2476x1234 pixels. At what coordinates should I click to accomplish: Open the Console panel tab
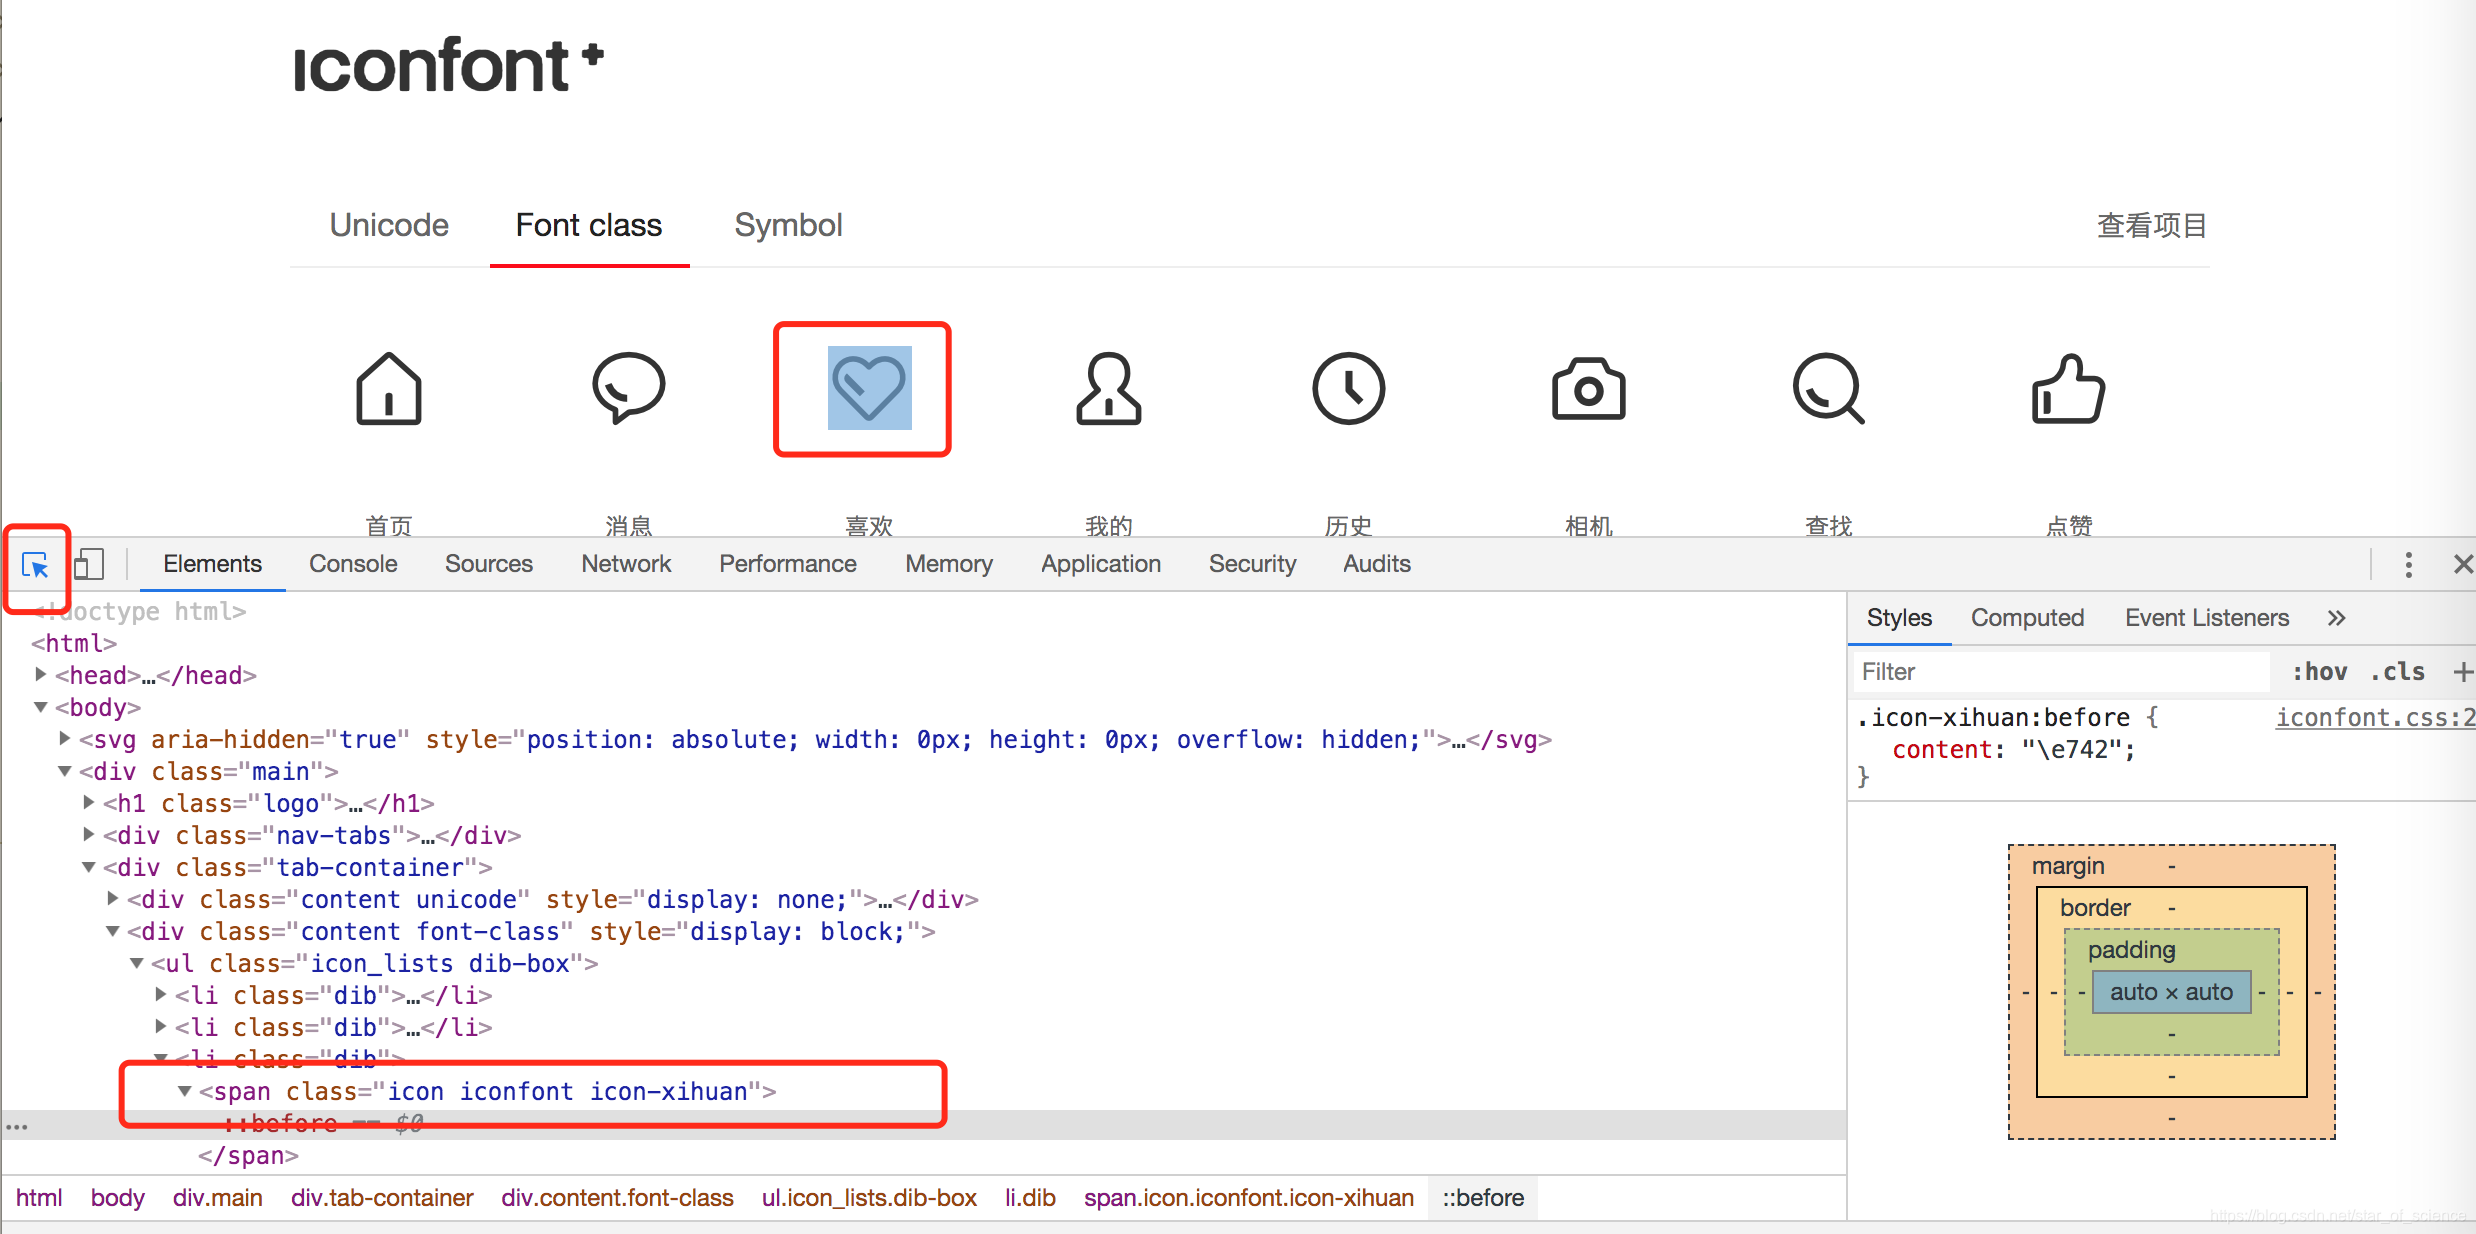coord(353,564)
